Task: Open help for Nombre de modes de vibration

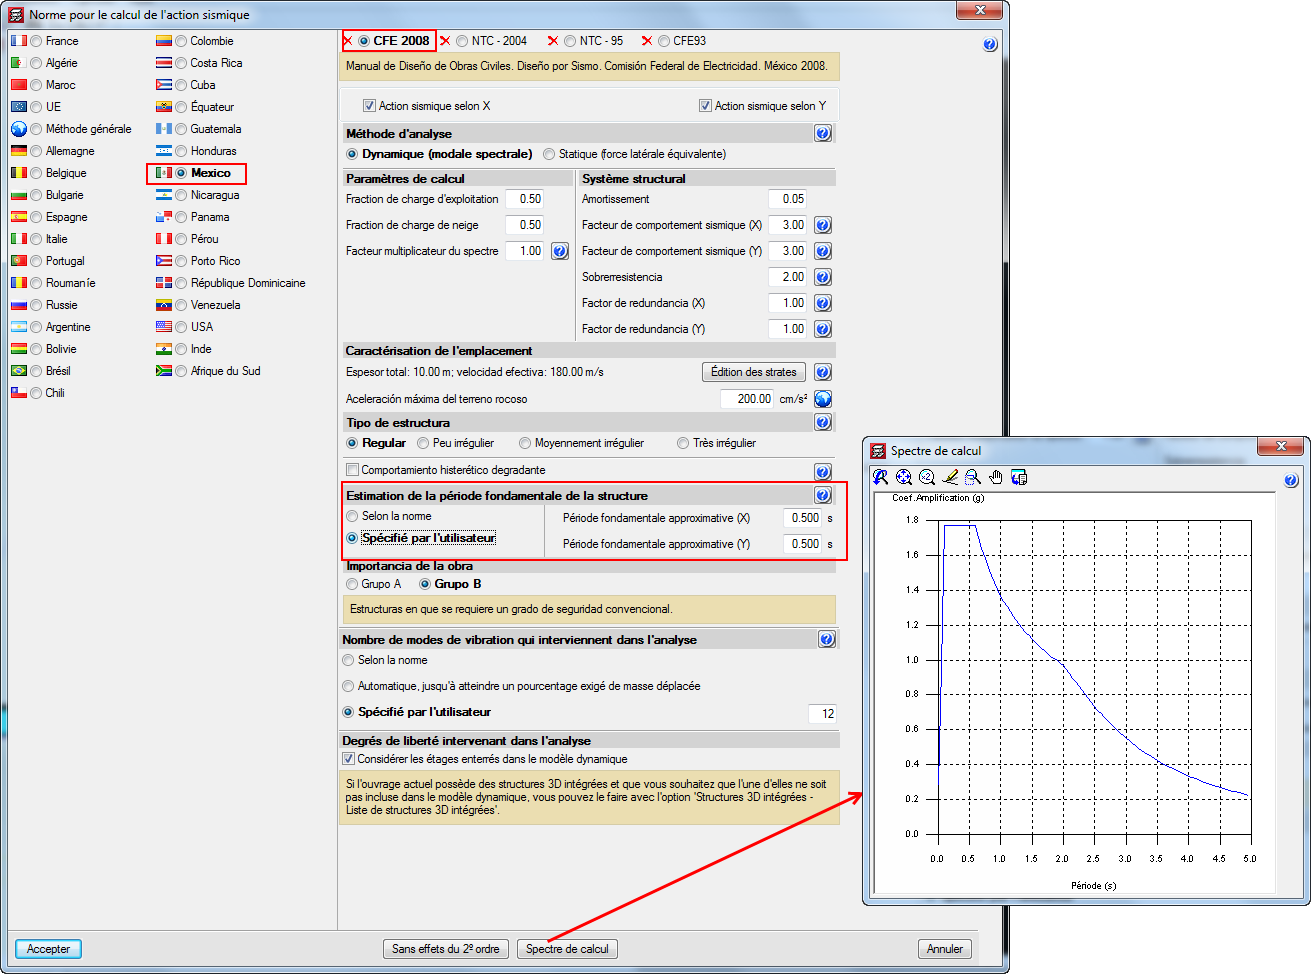Action: pos(827,639)
